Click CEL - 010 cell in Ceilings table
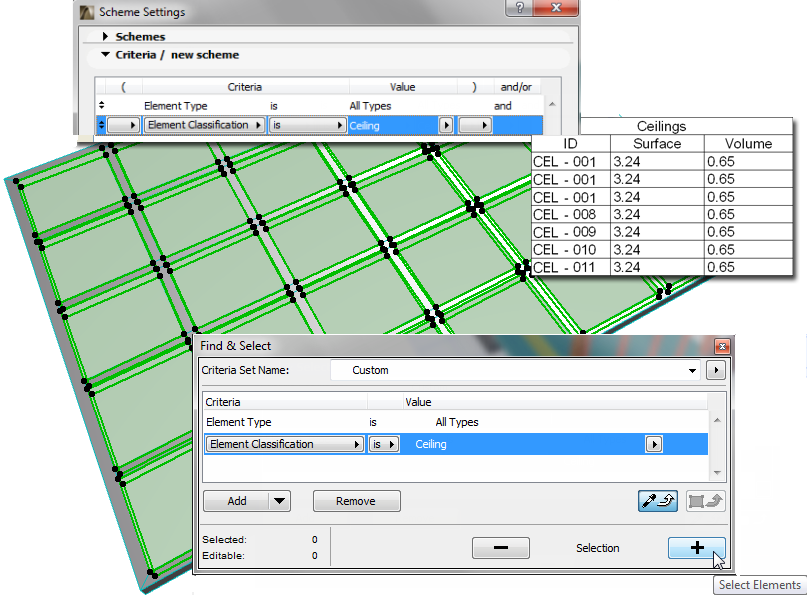Image resolution: width=809 pixels, height=597 pixels. [571, 250]
